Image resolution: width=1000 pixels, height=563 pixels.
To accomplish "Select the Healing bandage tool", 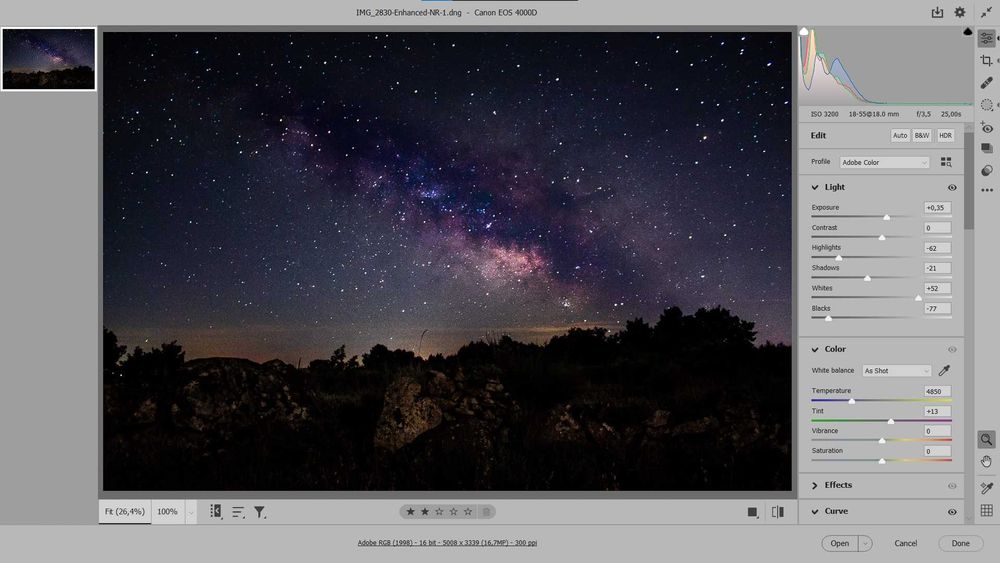I will (987, 83).
